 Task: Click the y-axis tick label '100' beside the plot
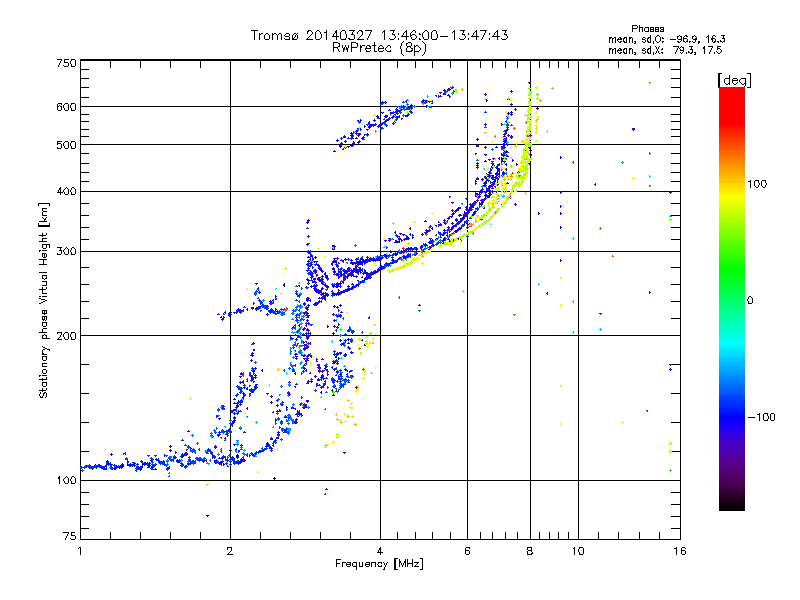[66, 481]
